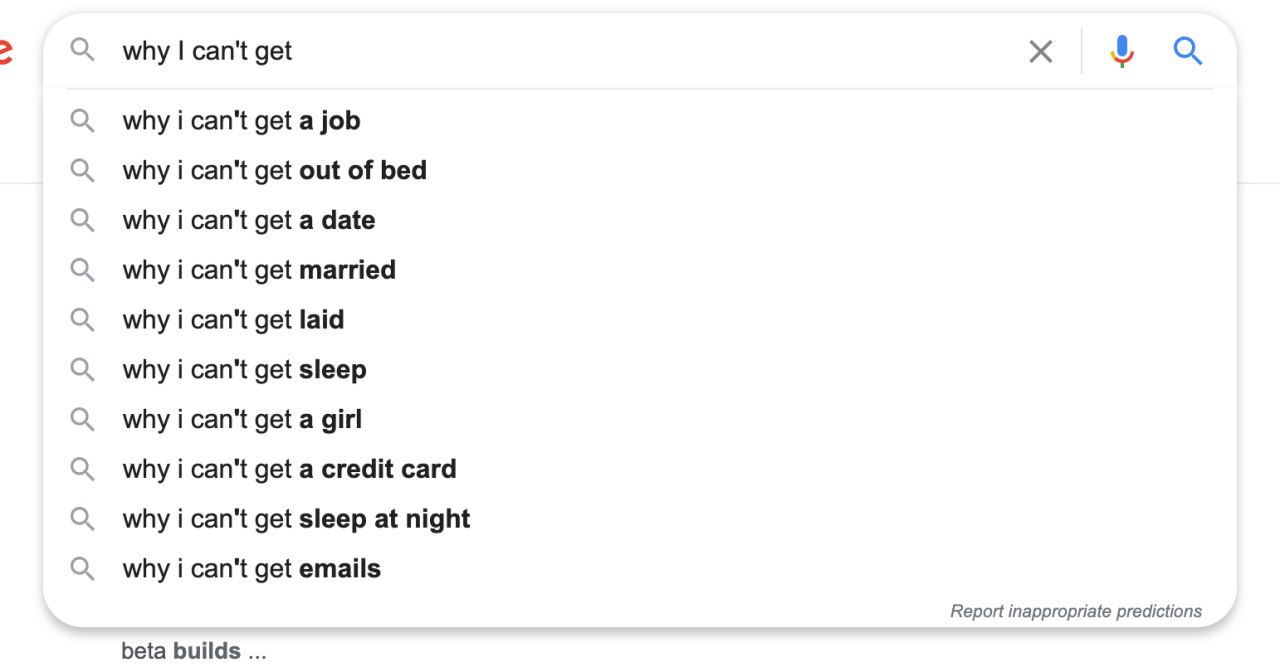This screenshot has width=1280, height=667.
Task: Click magnifier icon beside 'sleep at night'
Action: click(x=82, y=519)
